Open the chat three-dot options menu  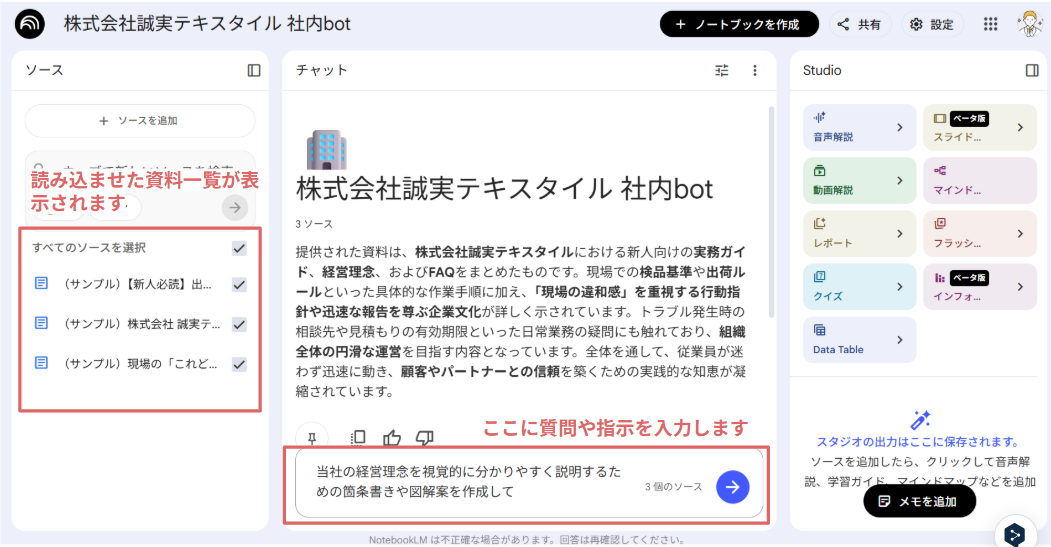tap(755, 70)
